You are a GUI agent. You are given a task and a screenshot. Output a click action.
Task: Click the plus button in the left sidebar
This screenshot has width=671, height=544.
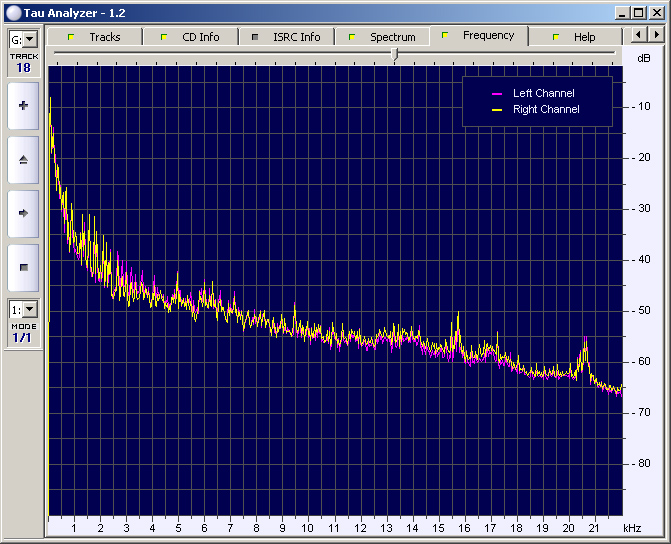point(23,105)
